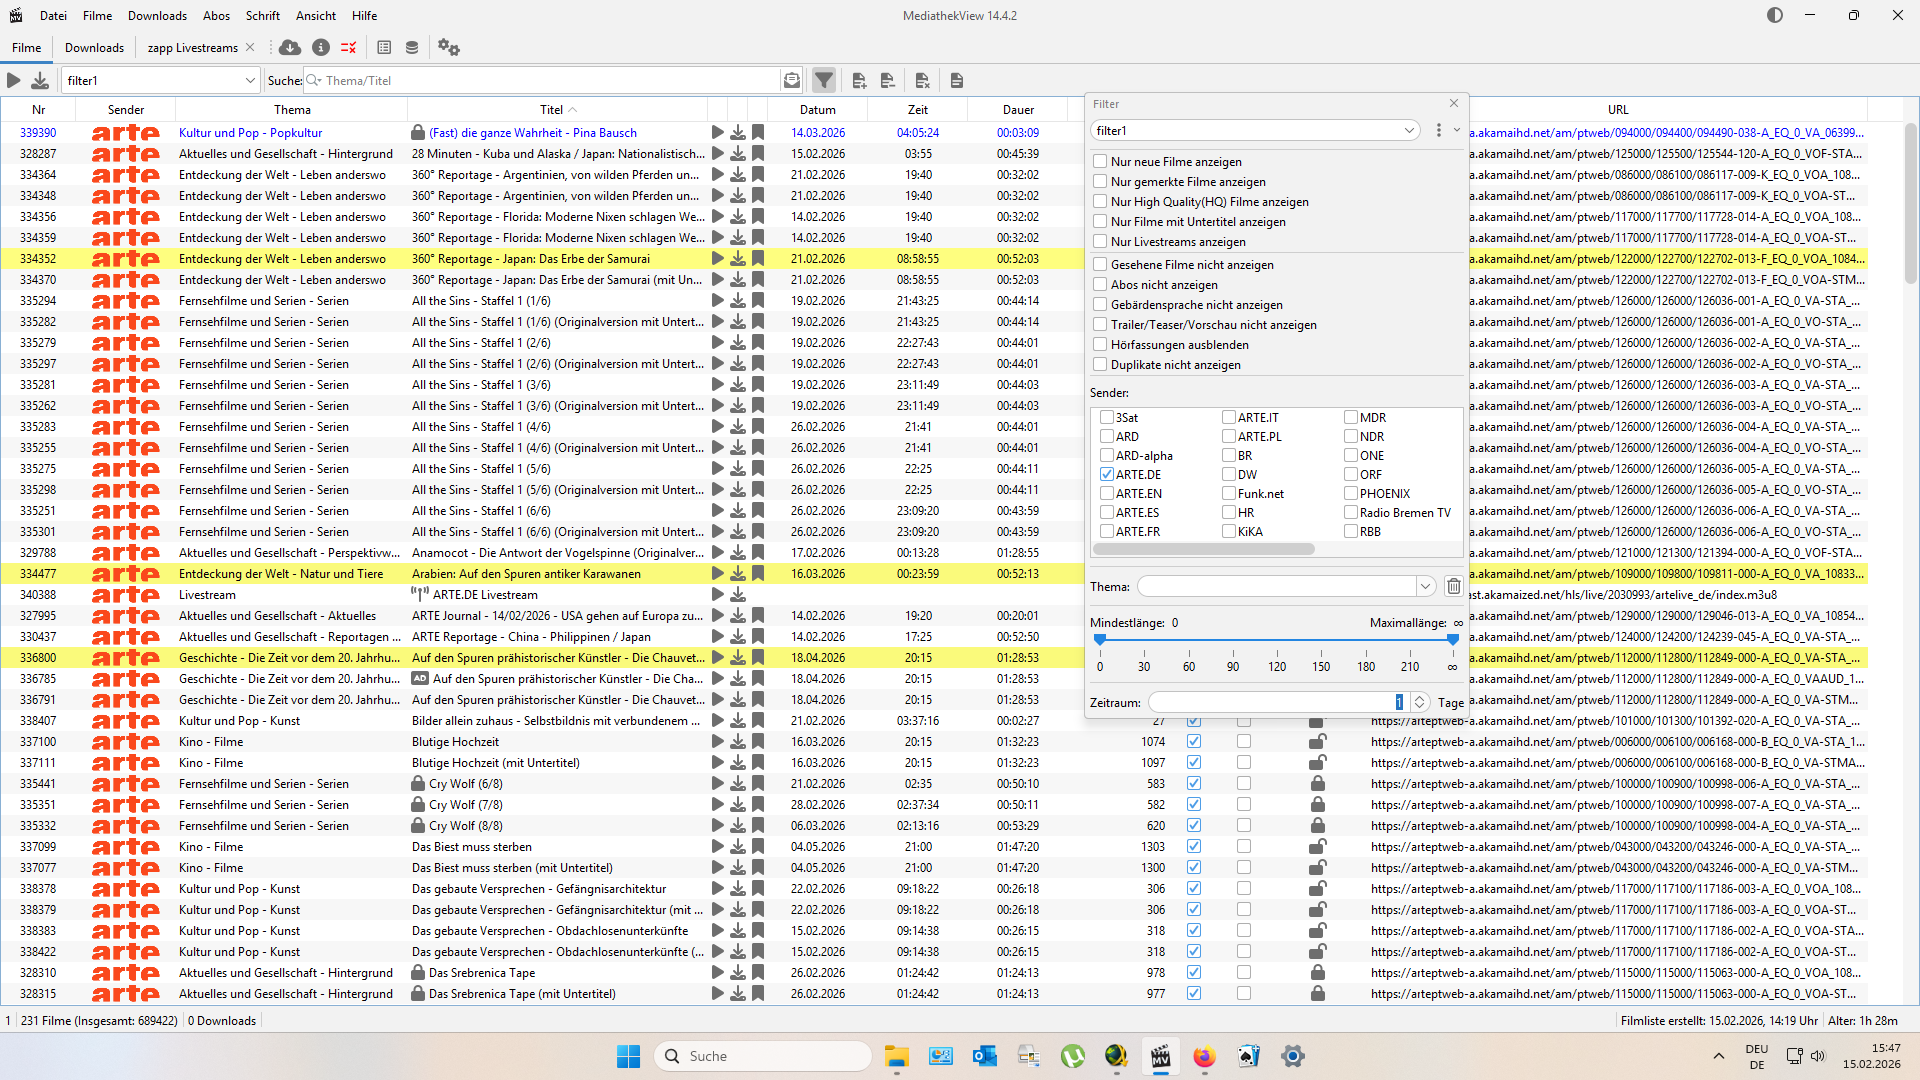Check 'Duplikate nicht anzeigen' option
This screenshot has width=1920, height=1080.
(x=1100, y=364)
